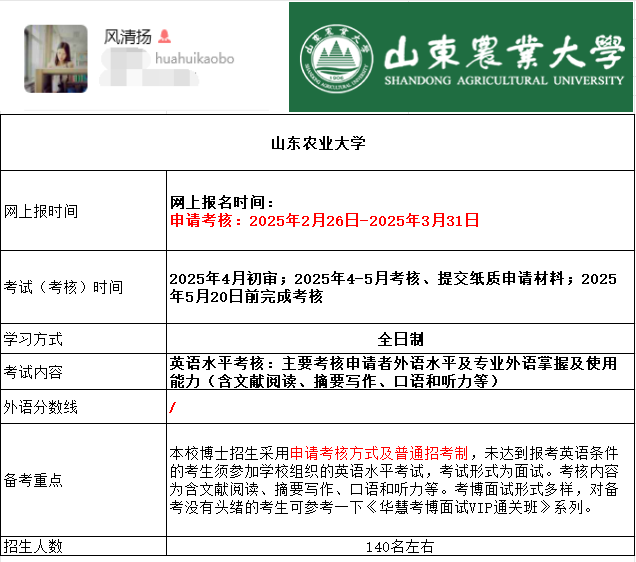Select the red slash in 外语分数线 cell
Image resolution: width=636 pixels, height=562 pixels.
(173, 407)
